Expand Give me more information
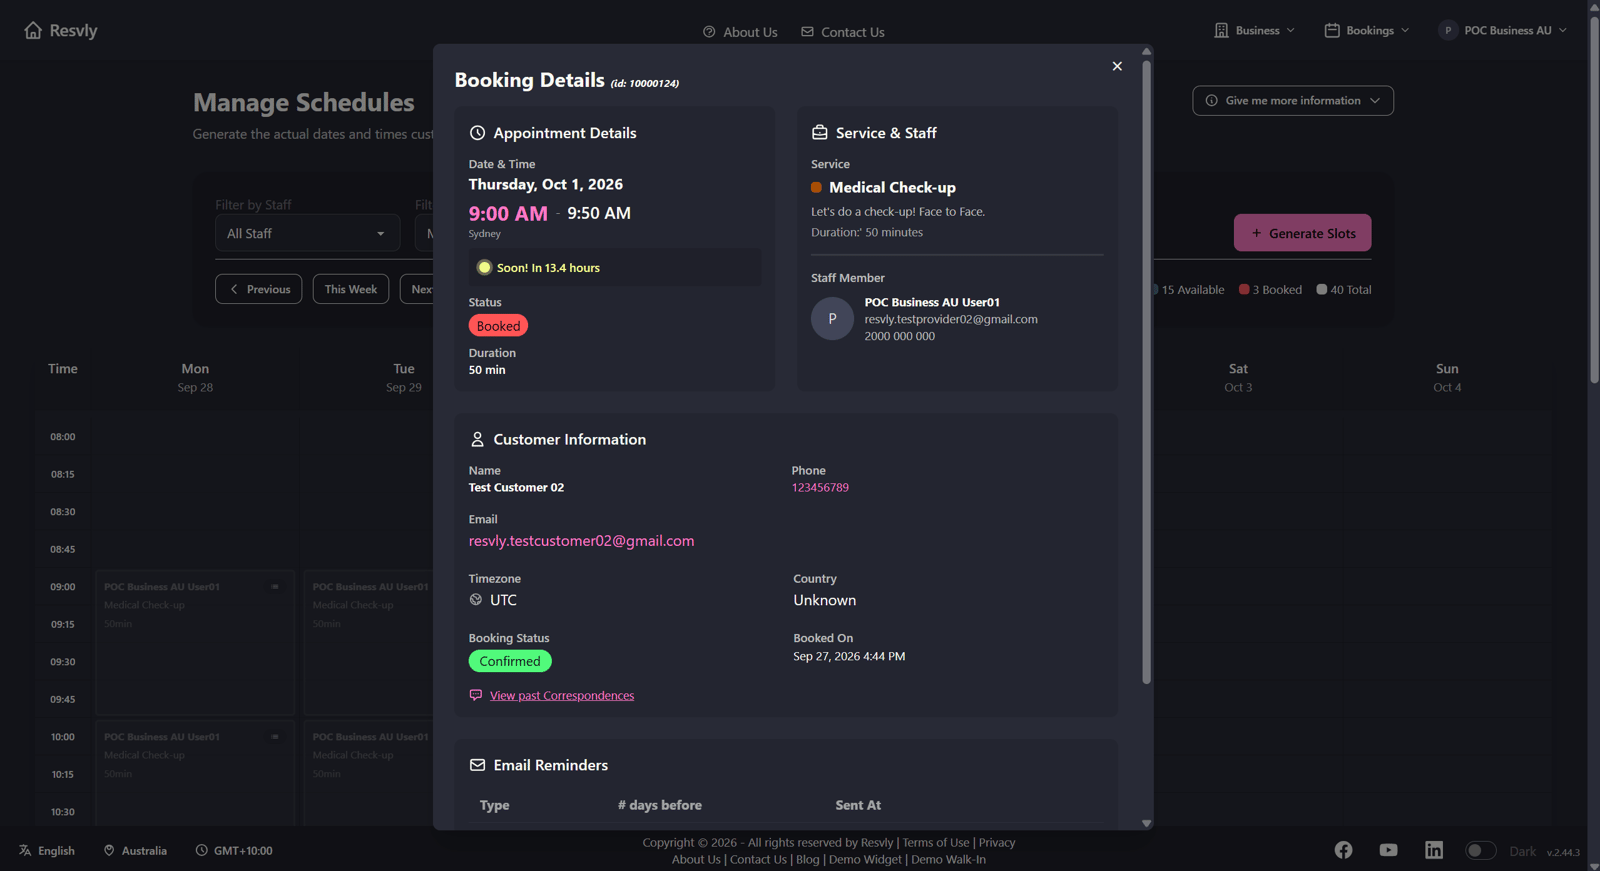This screenshot has height=871, width=1600. (x=1293, y=100)
